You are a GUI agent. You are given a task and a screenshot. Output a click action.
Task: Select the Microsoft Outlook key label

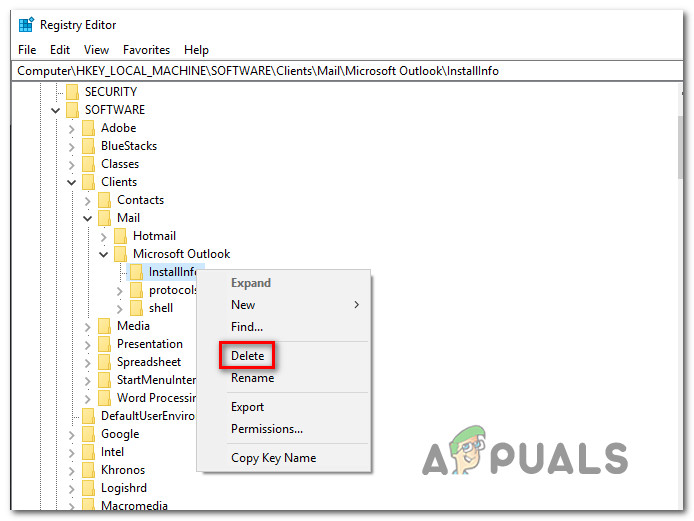point(181,254)
